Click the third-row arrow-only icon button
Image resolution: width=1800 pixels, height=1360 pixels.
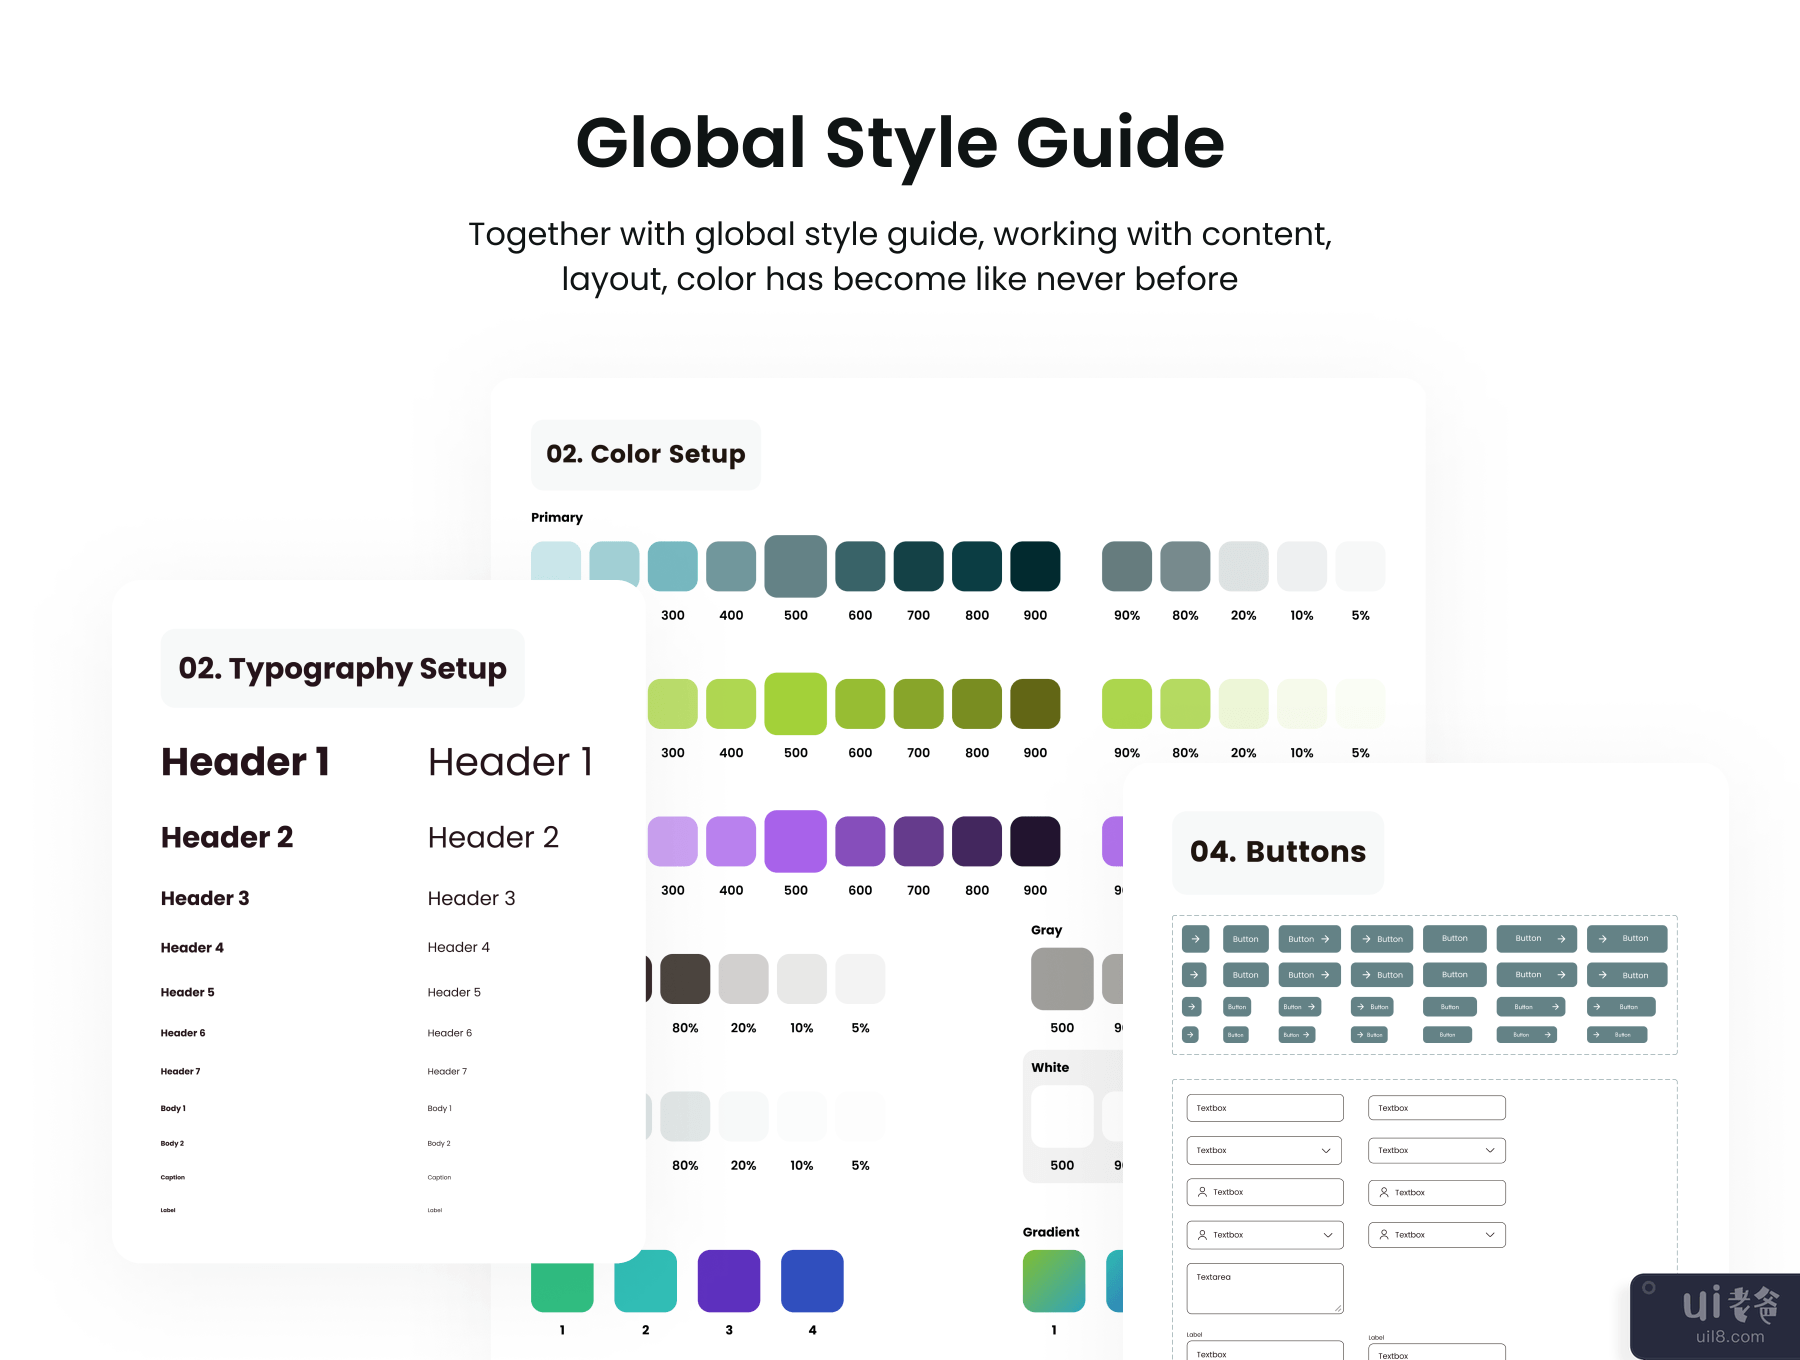tap(1191, 1007)
